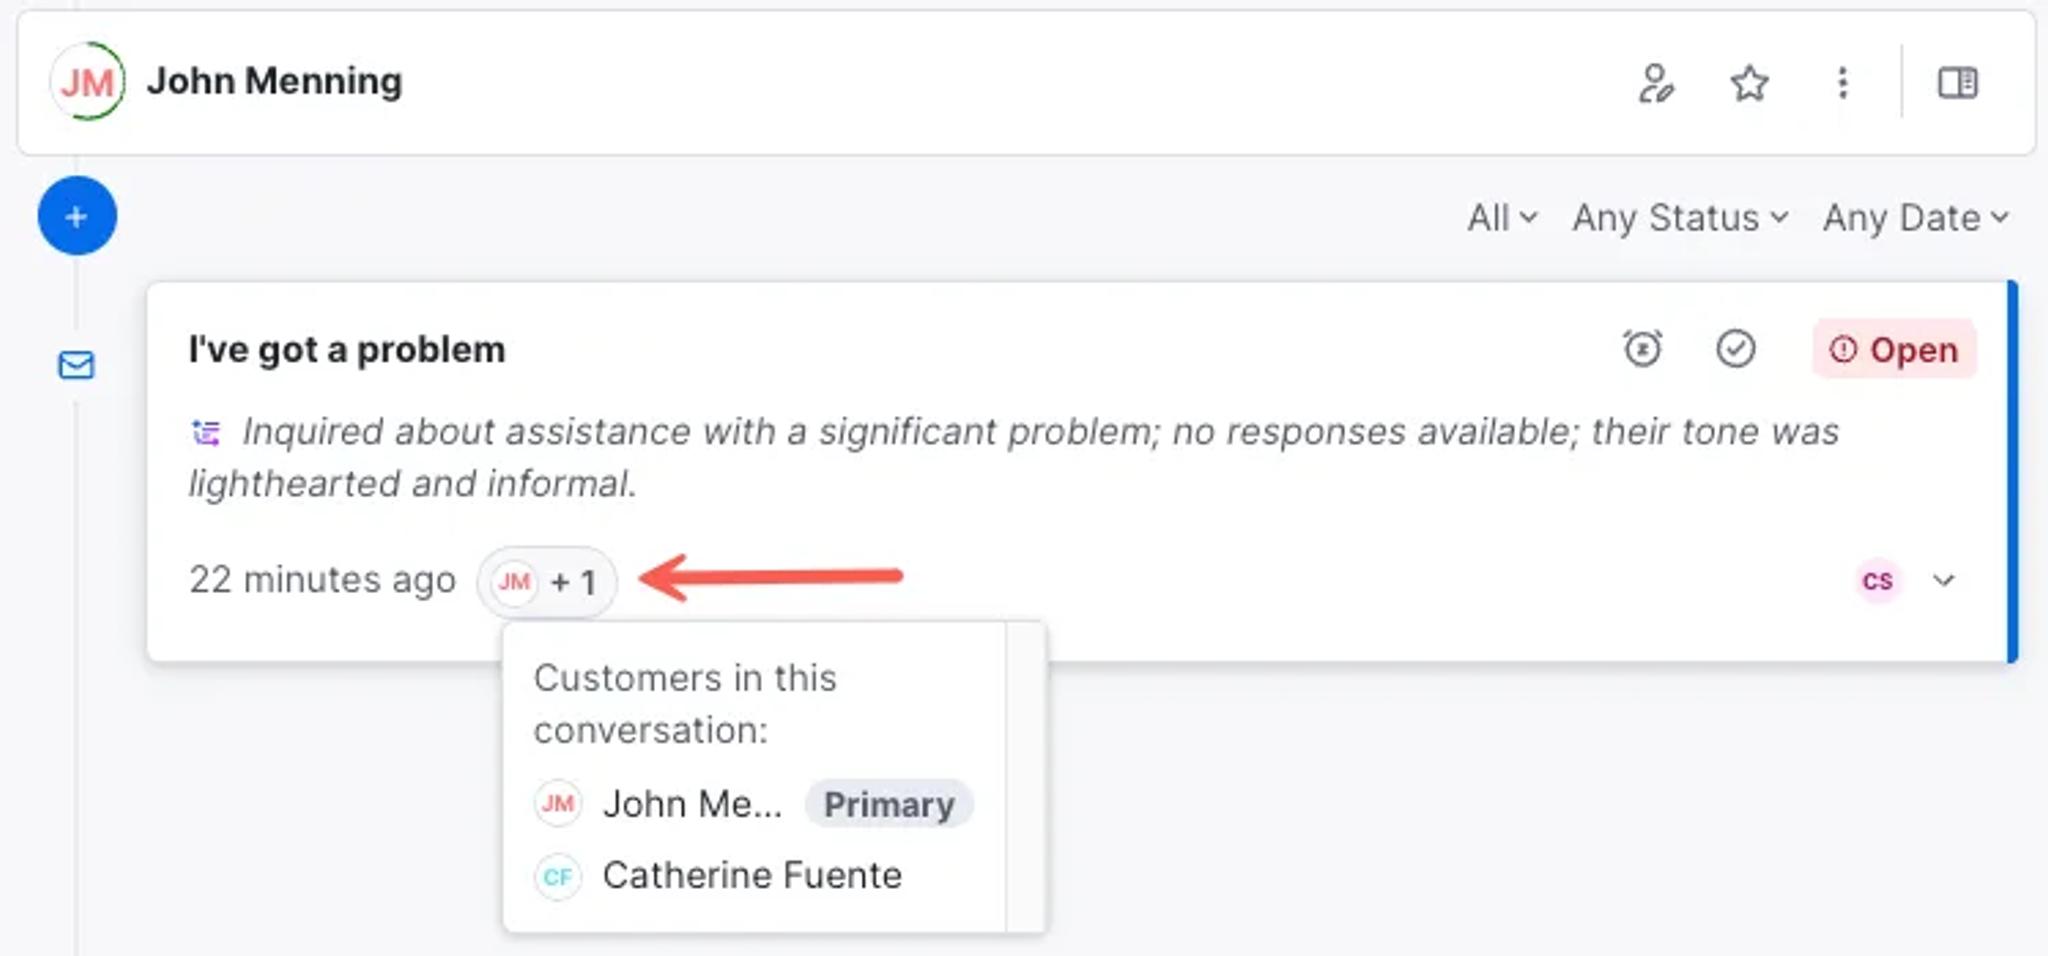Click JM avatar beside John Me... in popup
2048x956 pixels.
(557, 804)
